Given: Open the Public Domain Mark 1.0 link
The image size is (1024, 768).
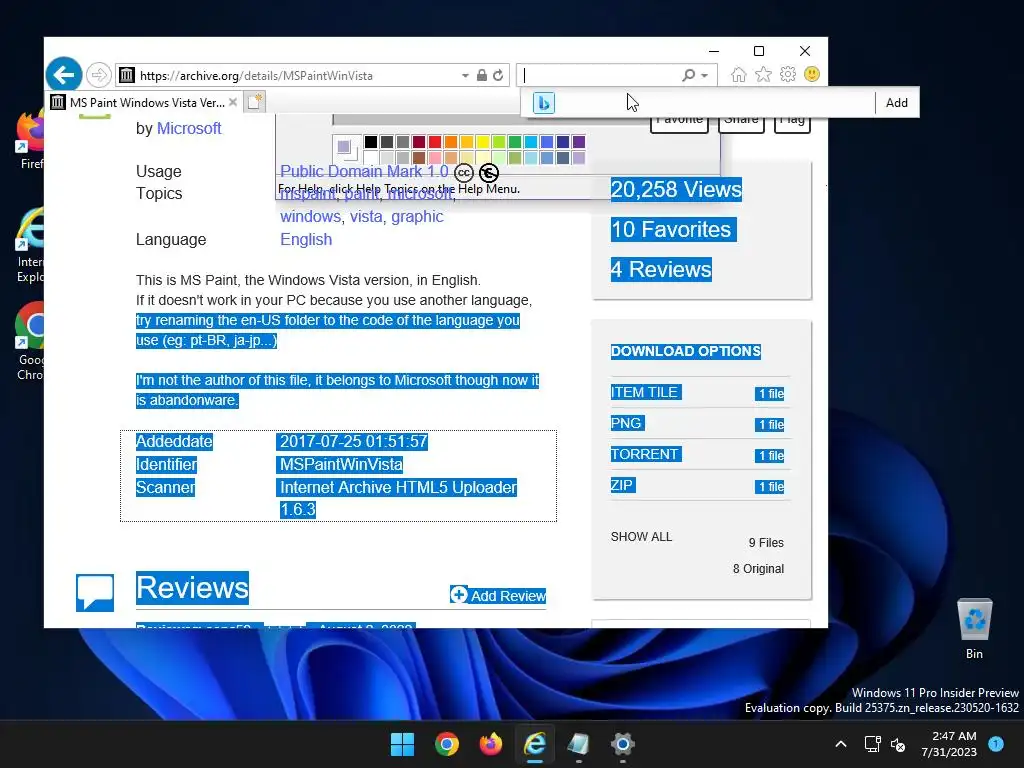Looking at the screenshot, I should coord(364,172).
